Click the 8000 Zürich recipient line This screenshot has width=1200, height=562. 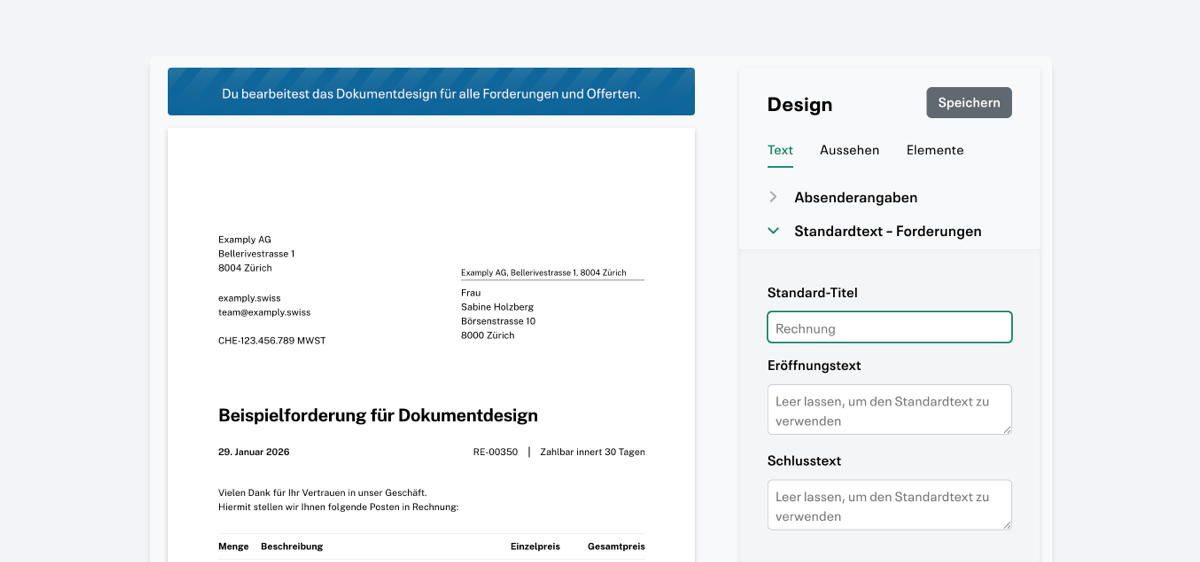[x=488, y=336]
